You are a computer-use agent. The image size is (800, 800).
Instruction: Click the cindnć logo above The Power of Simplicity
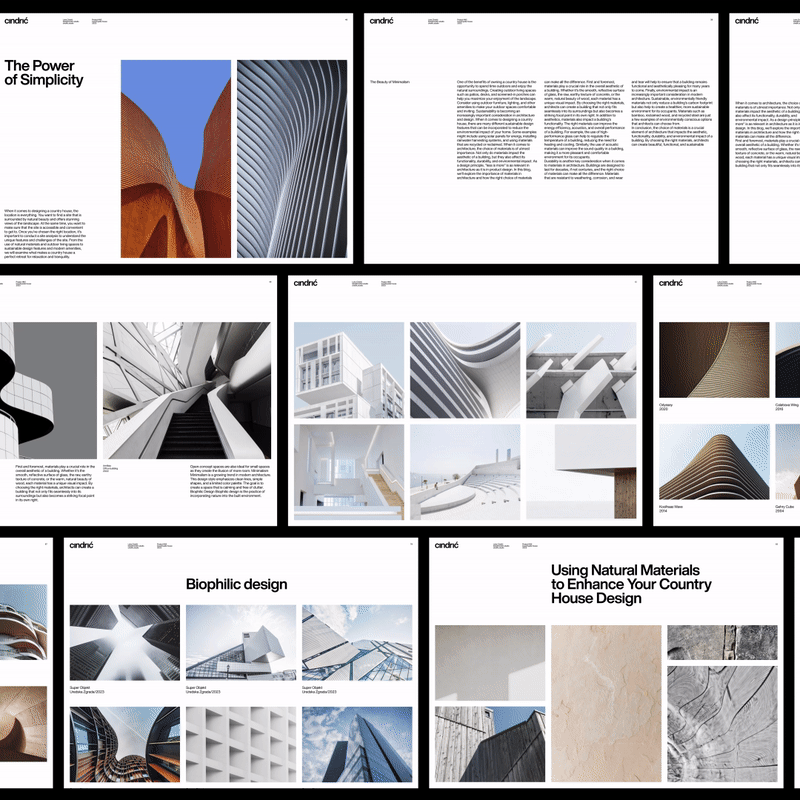[x=16, y=20]
